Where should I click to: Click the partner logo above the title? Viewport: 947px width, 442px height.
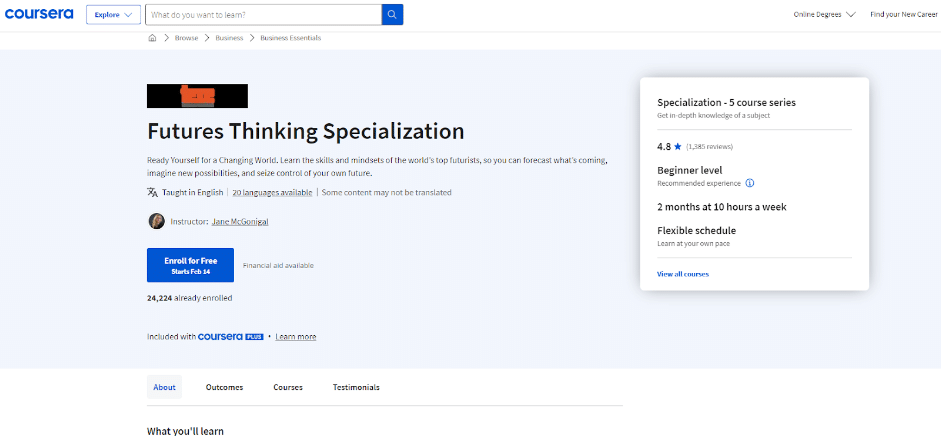tap(197, 96)
